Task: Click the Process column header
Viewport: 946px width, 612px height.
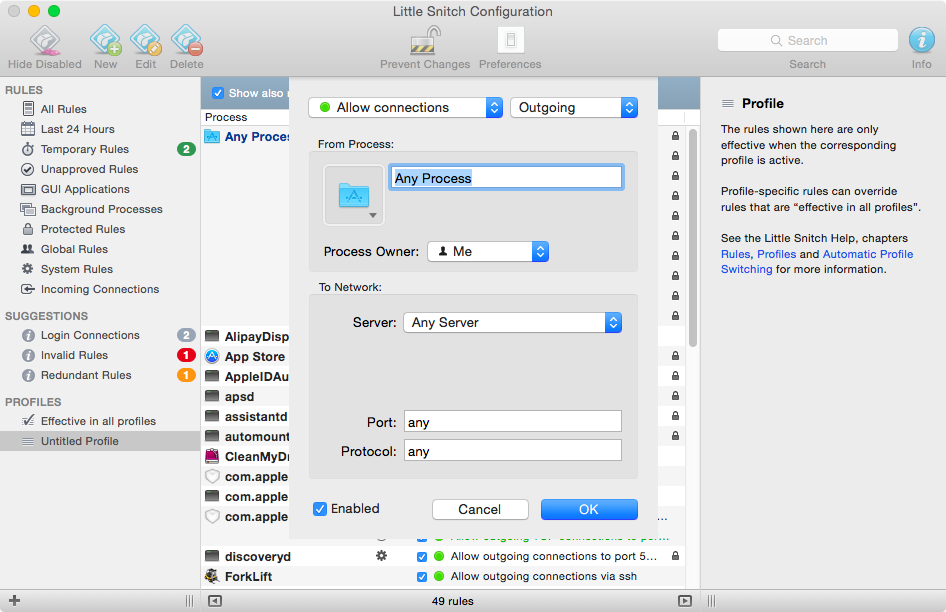Action: [x=226, y=117]
